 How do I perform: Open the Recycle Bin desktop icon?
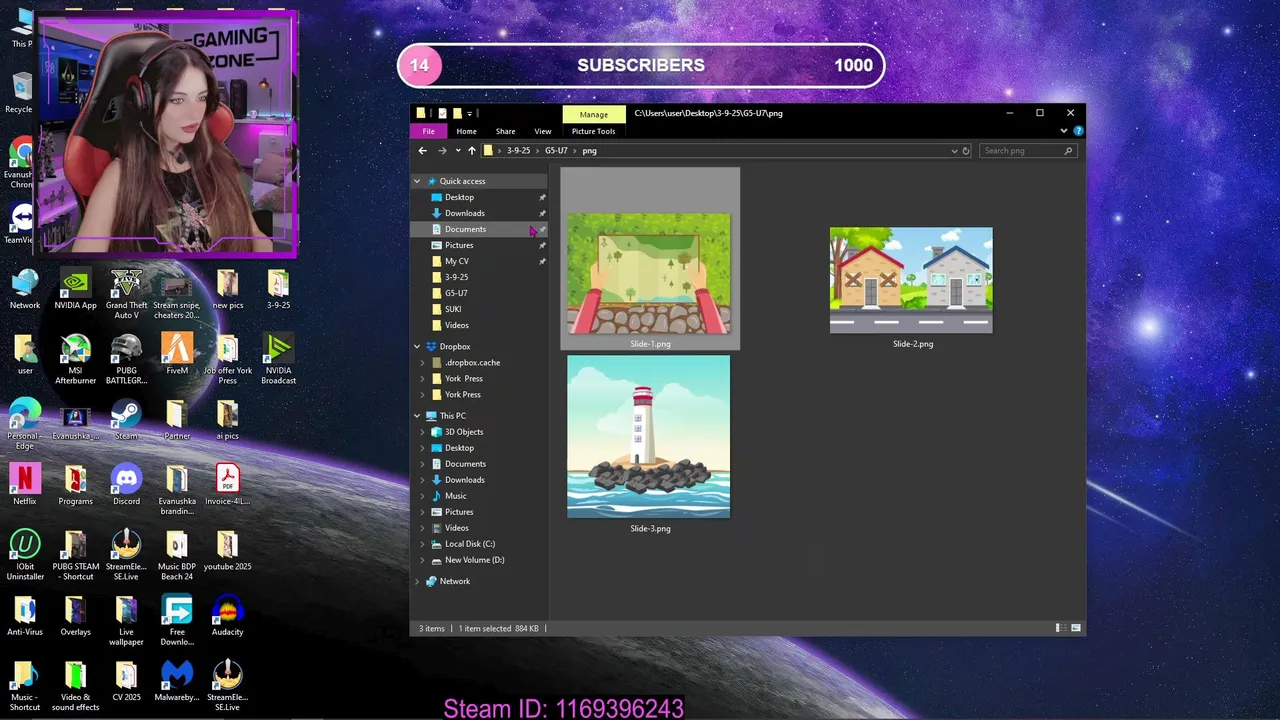click(19, 93)
